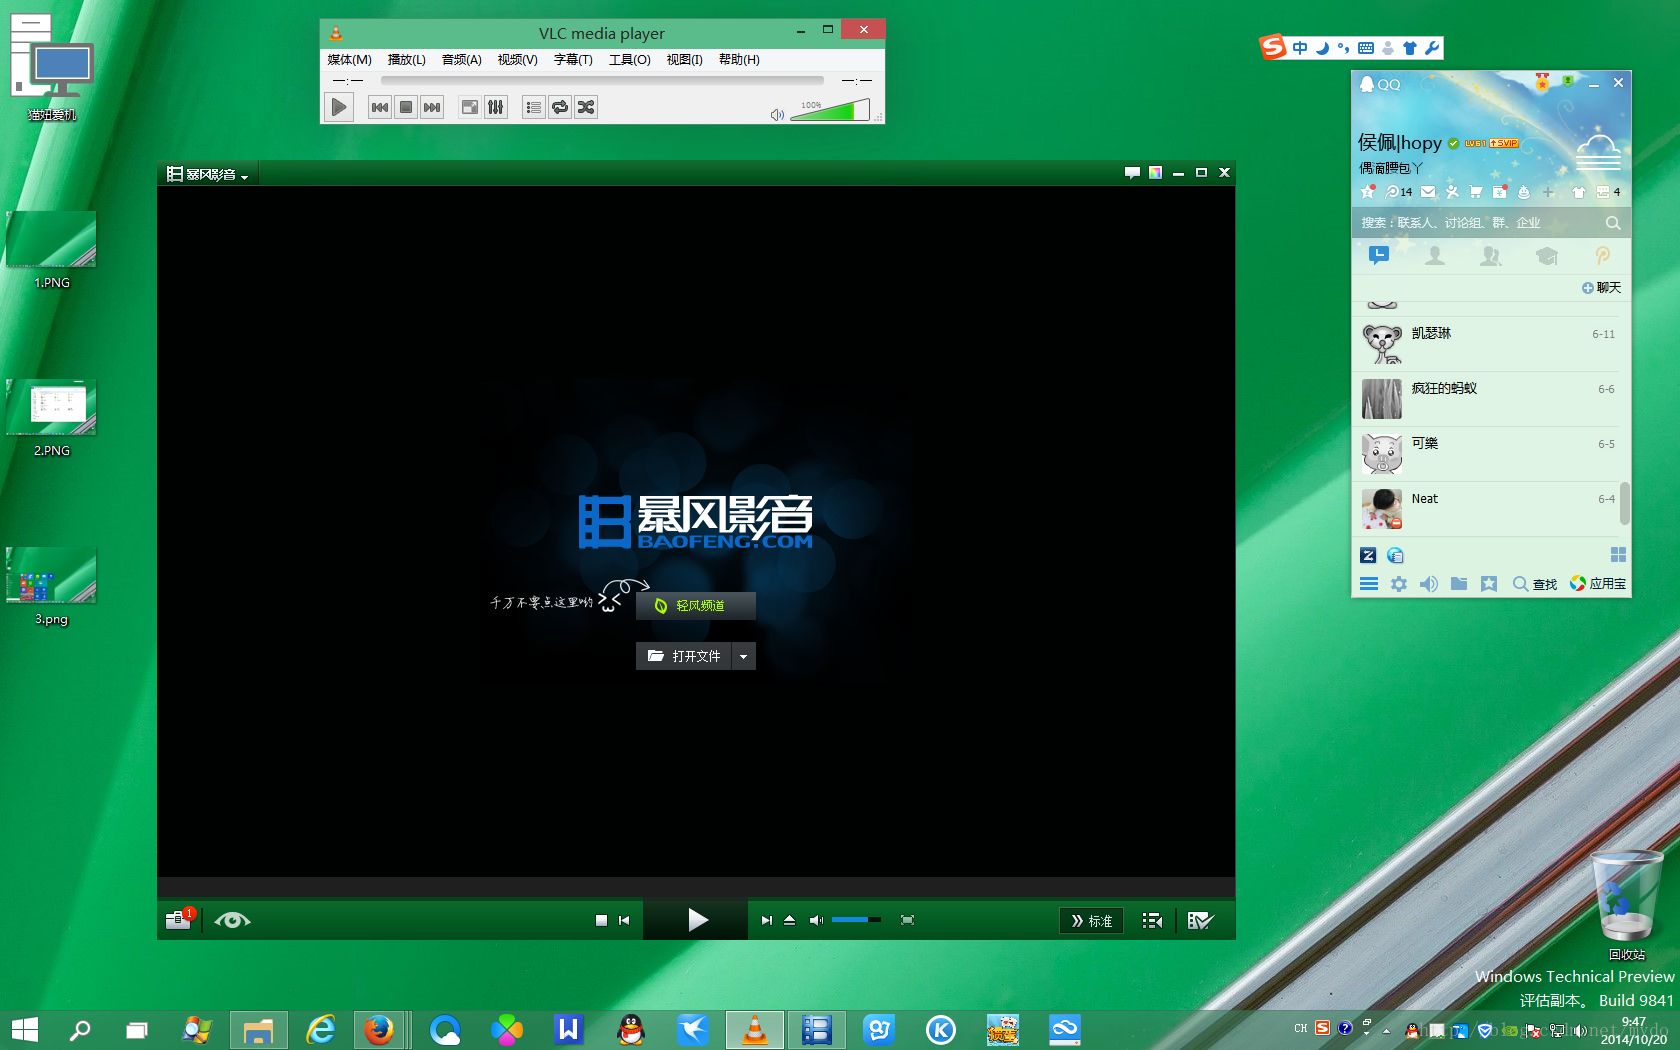Open chat with Neat
Viewport: 1680px width, 1050px height.
1486,509
